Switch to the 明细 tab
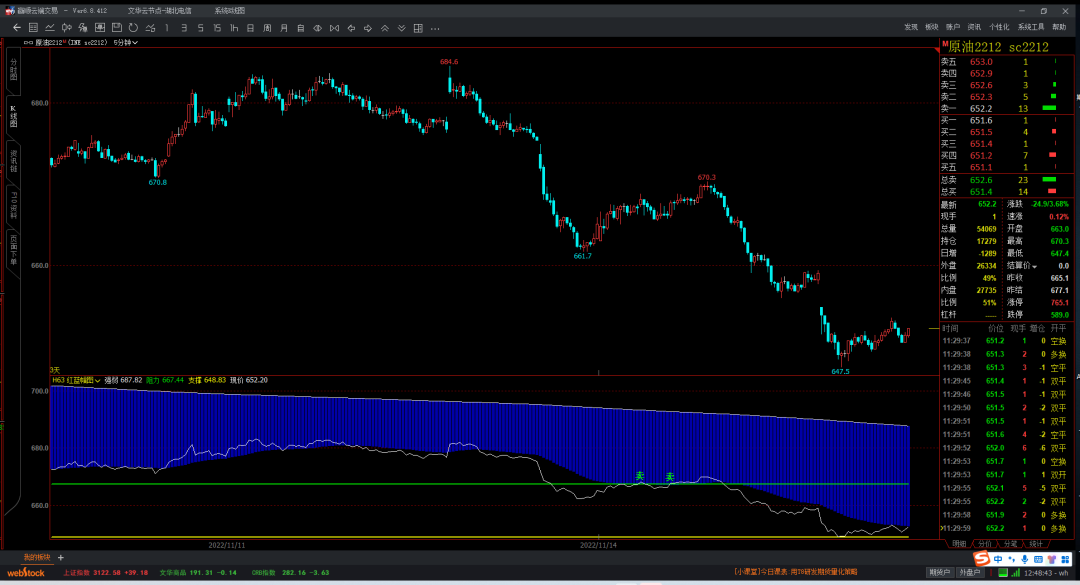This screenshot has height=585, width=1080. [x=959, y=544]
